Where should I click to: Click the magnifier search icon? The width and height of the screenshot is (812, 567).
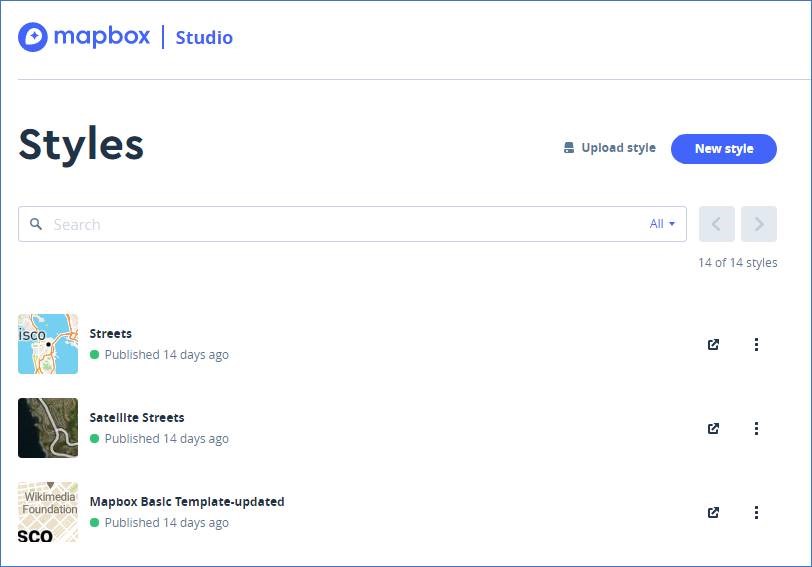pos(36,224)
